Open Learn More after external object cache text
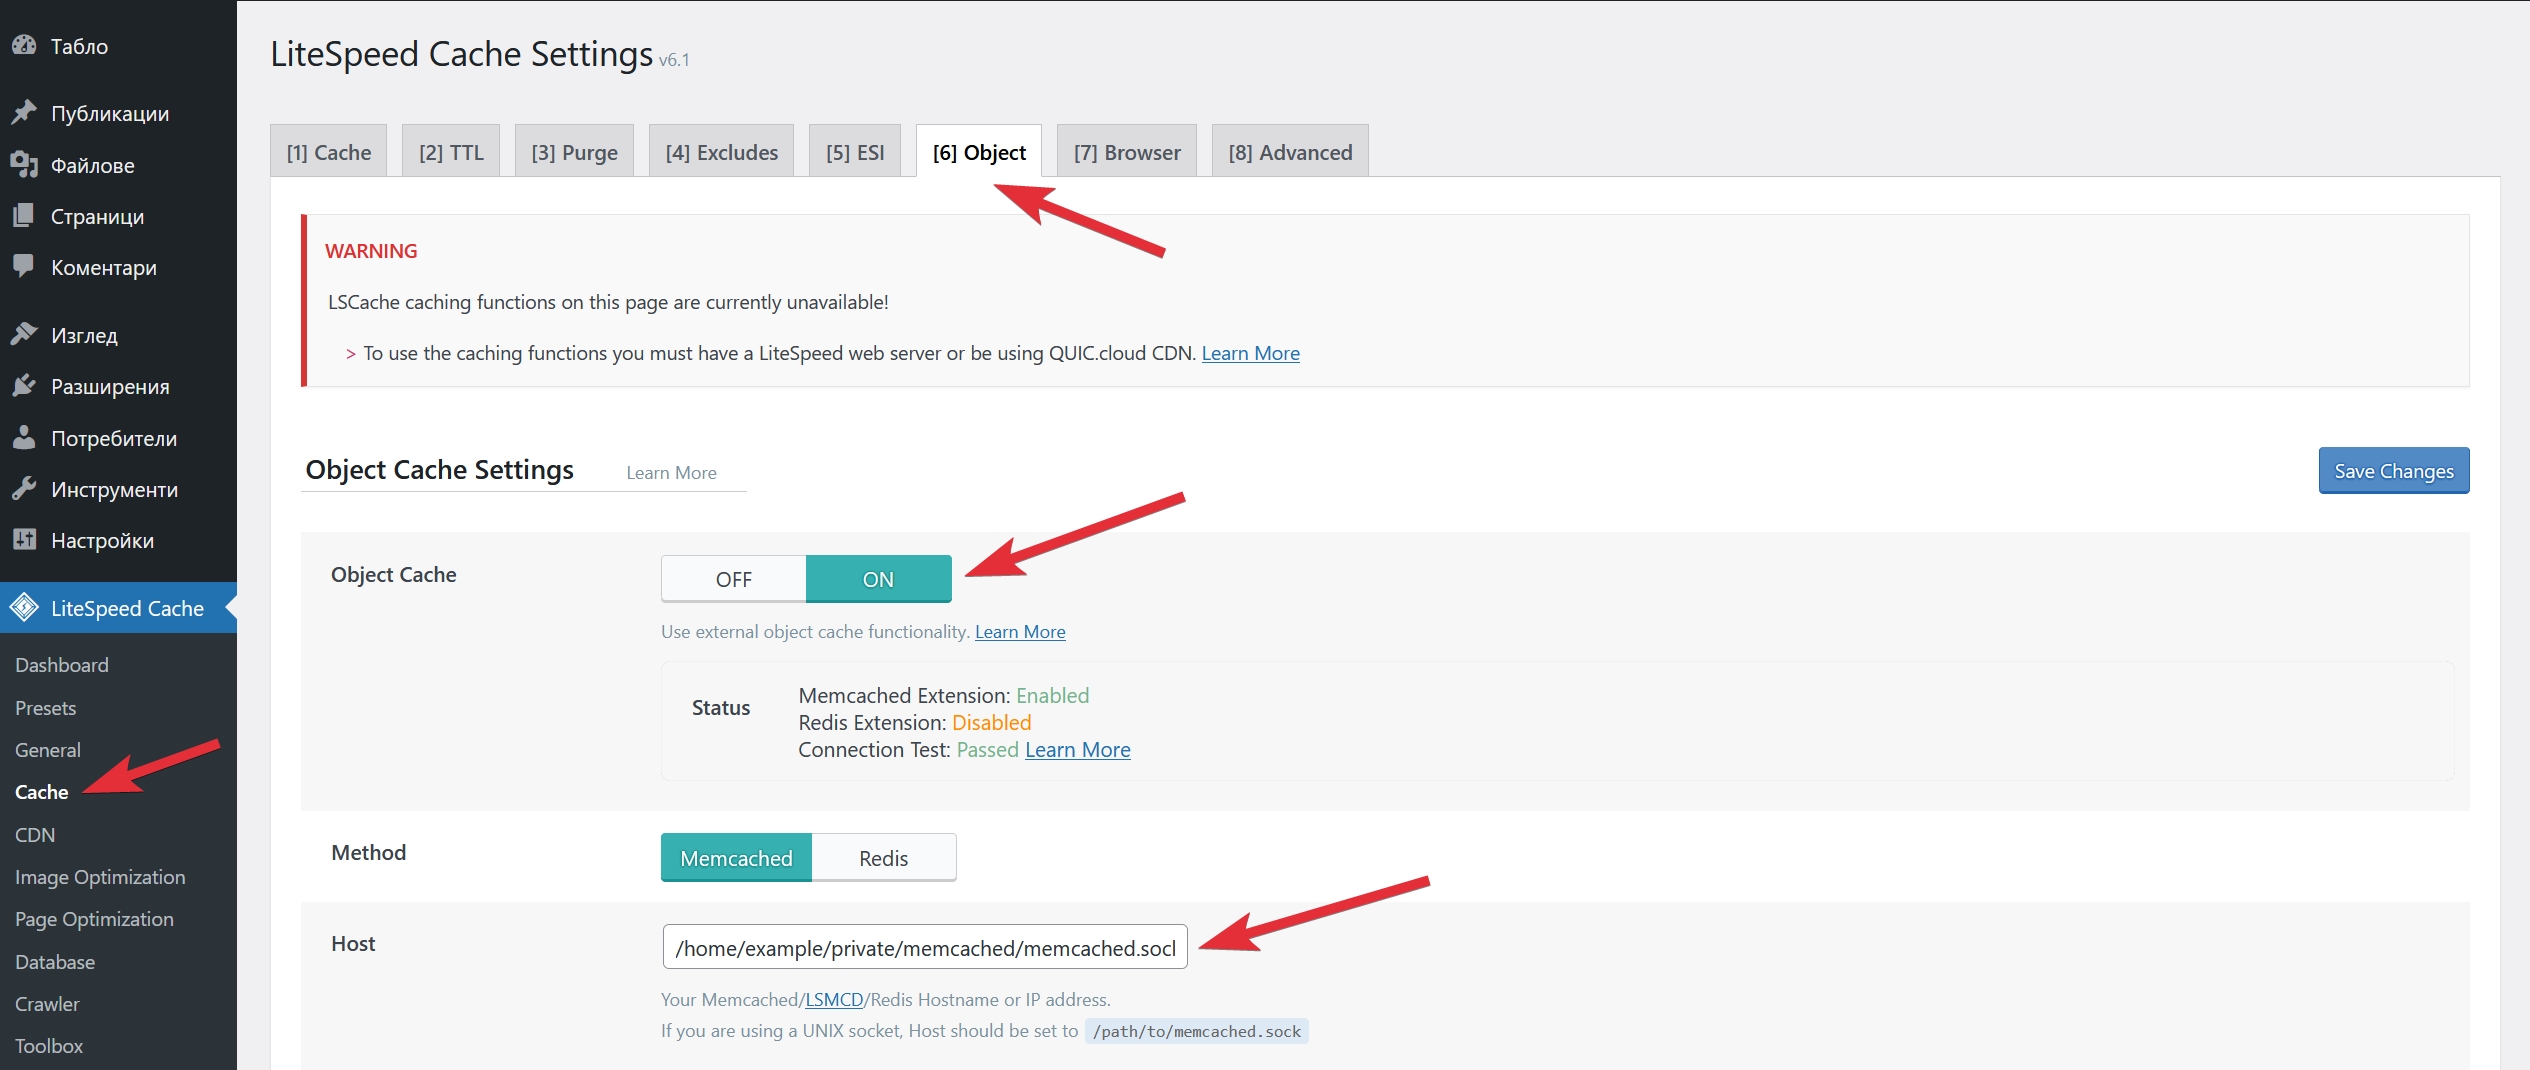 [x=1020, y=631]
